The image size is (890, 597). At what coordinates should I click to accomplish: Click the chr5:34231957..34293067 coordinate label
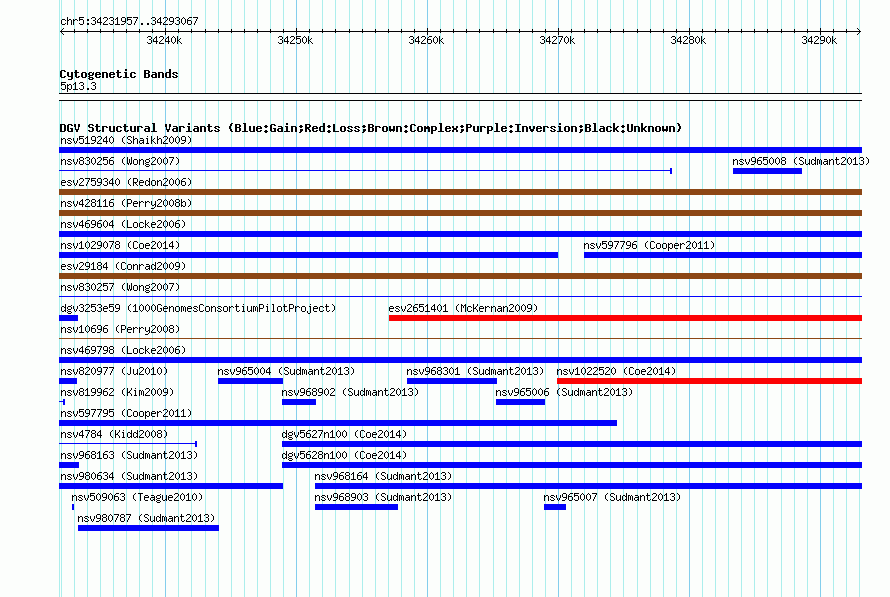[x=129, y=21]
